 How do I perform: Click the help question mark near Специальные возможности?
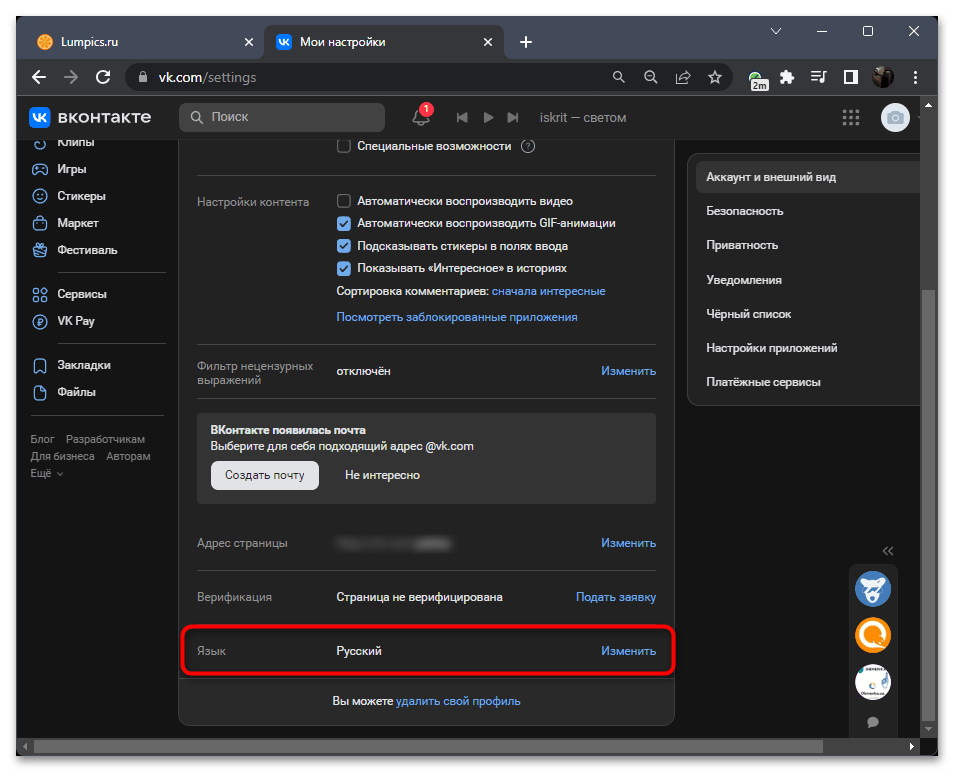point(527,147)
